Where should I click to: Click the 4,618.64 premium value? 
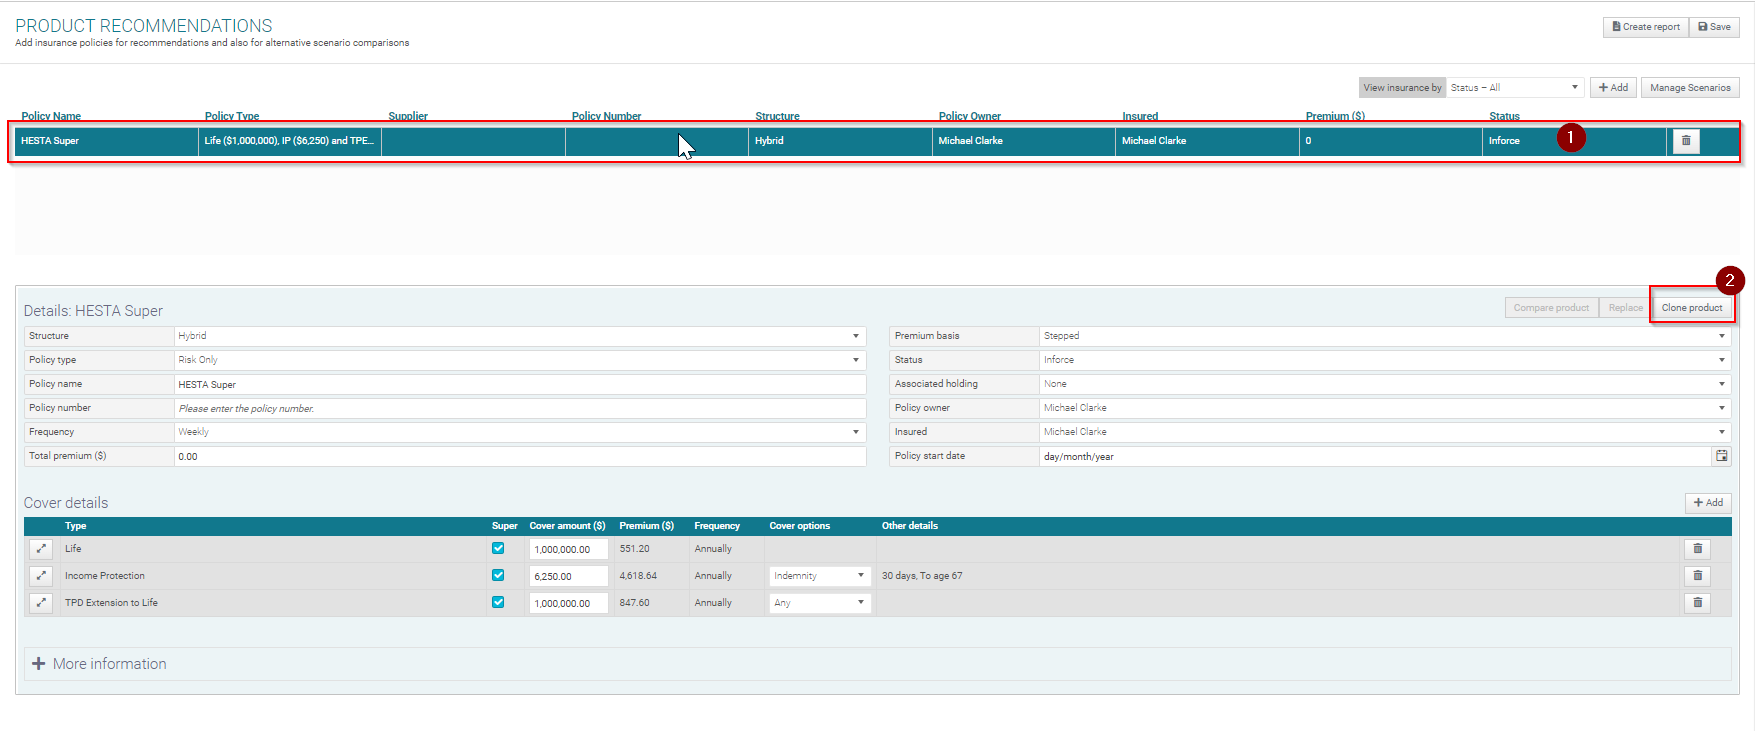click(x=638, y=576)
